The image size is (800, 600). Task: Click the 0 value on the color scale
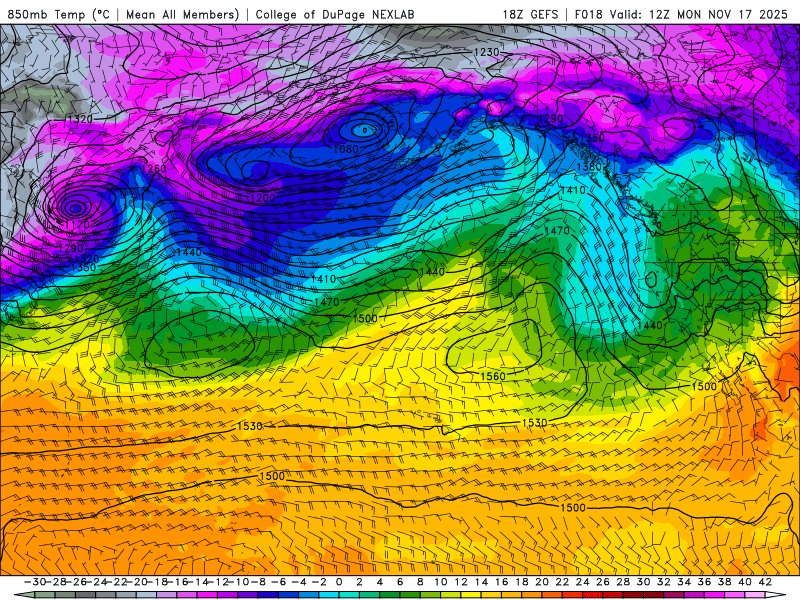click(339, 582)
